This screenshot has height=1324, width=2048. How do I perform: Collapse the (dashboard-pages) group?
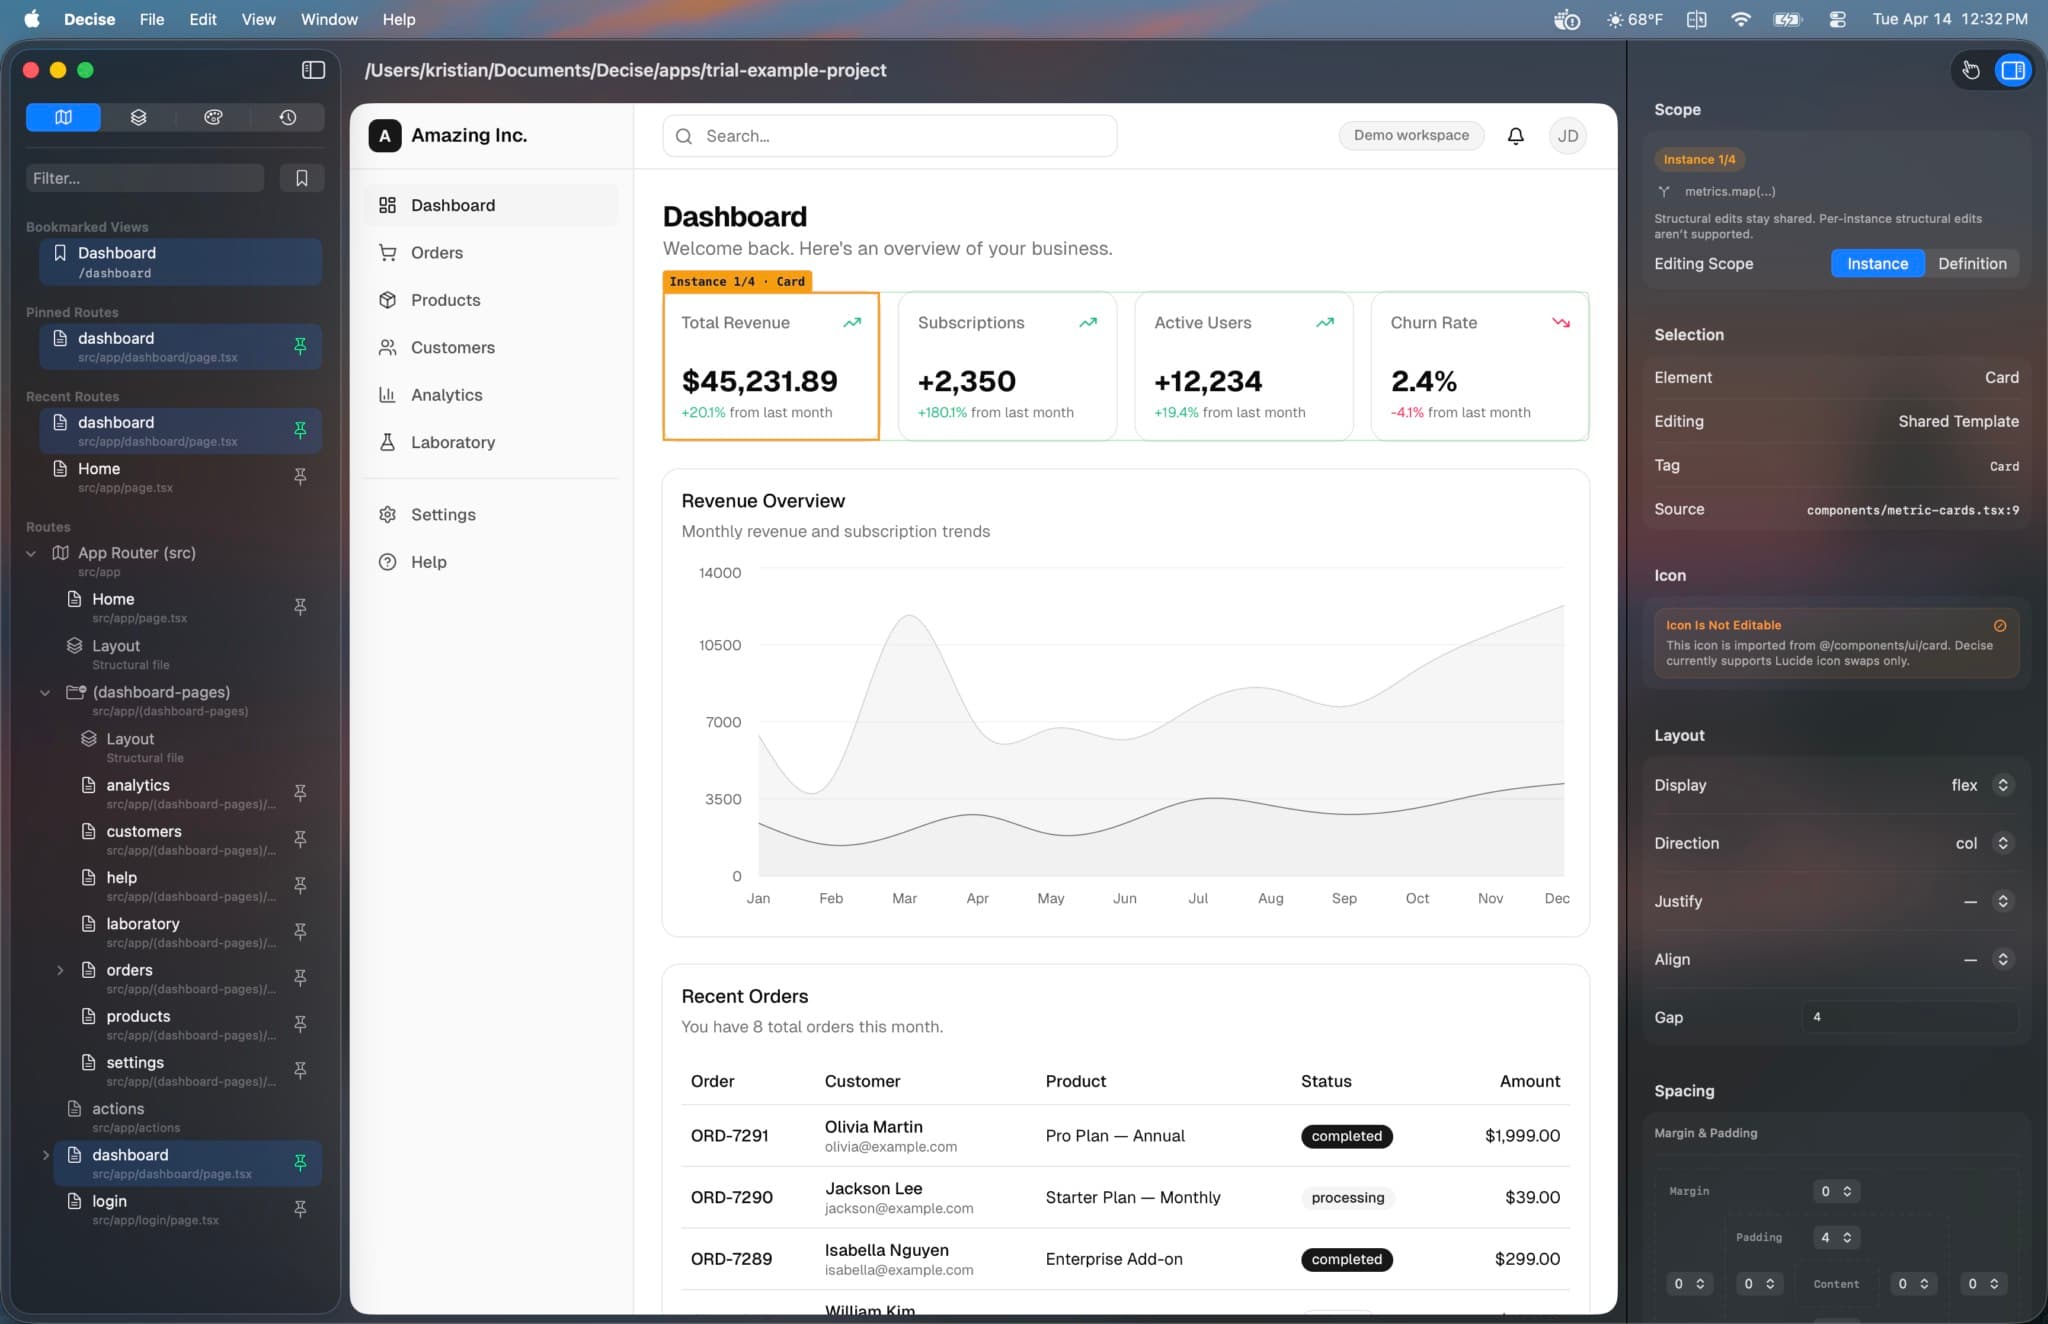pos(46,692)
